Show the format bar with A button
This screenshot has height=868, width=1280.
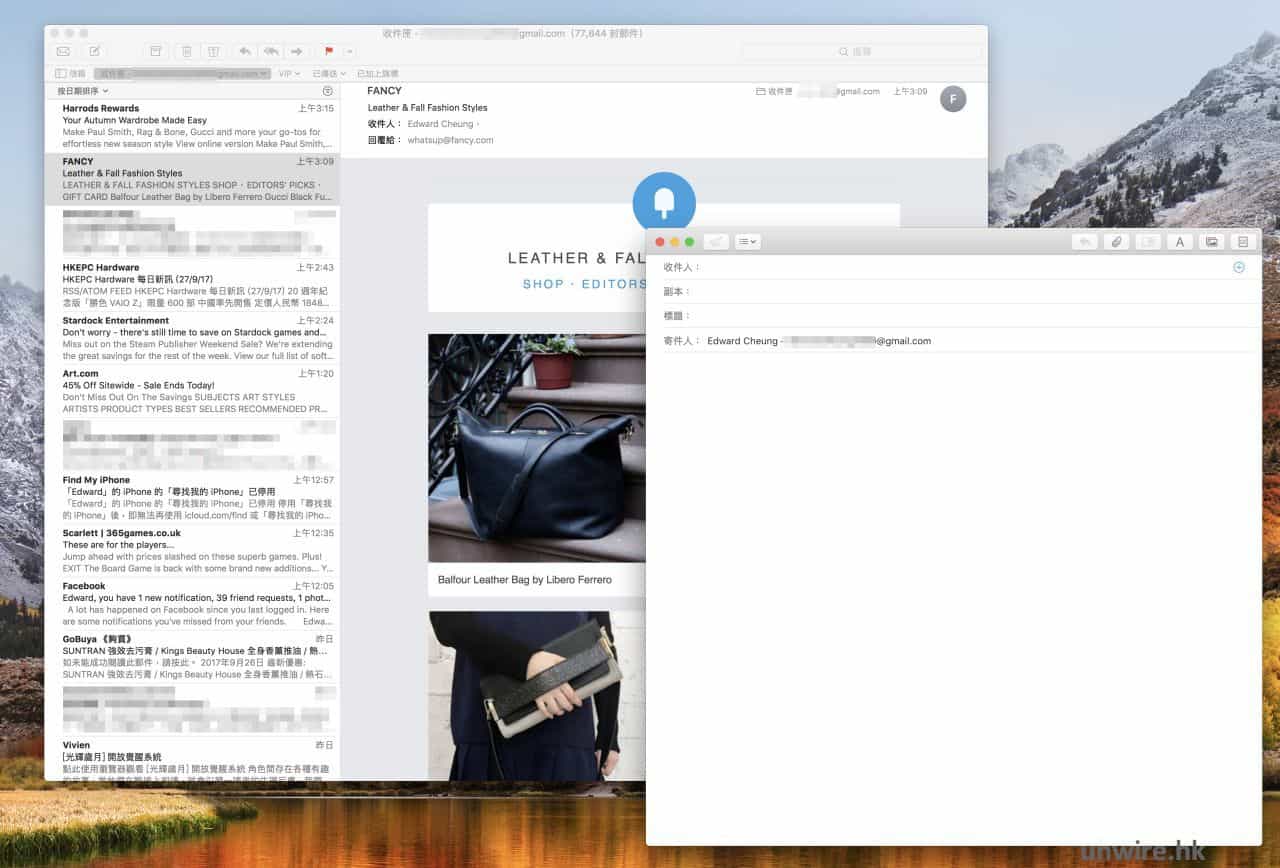(1179, 242)
